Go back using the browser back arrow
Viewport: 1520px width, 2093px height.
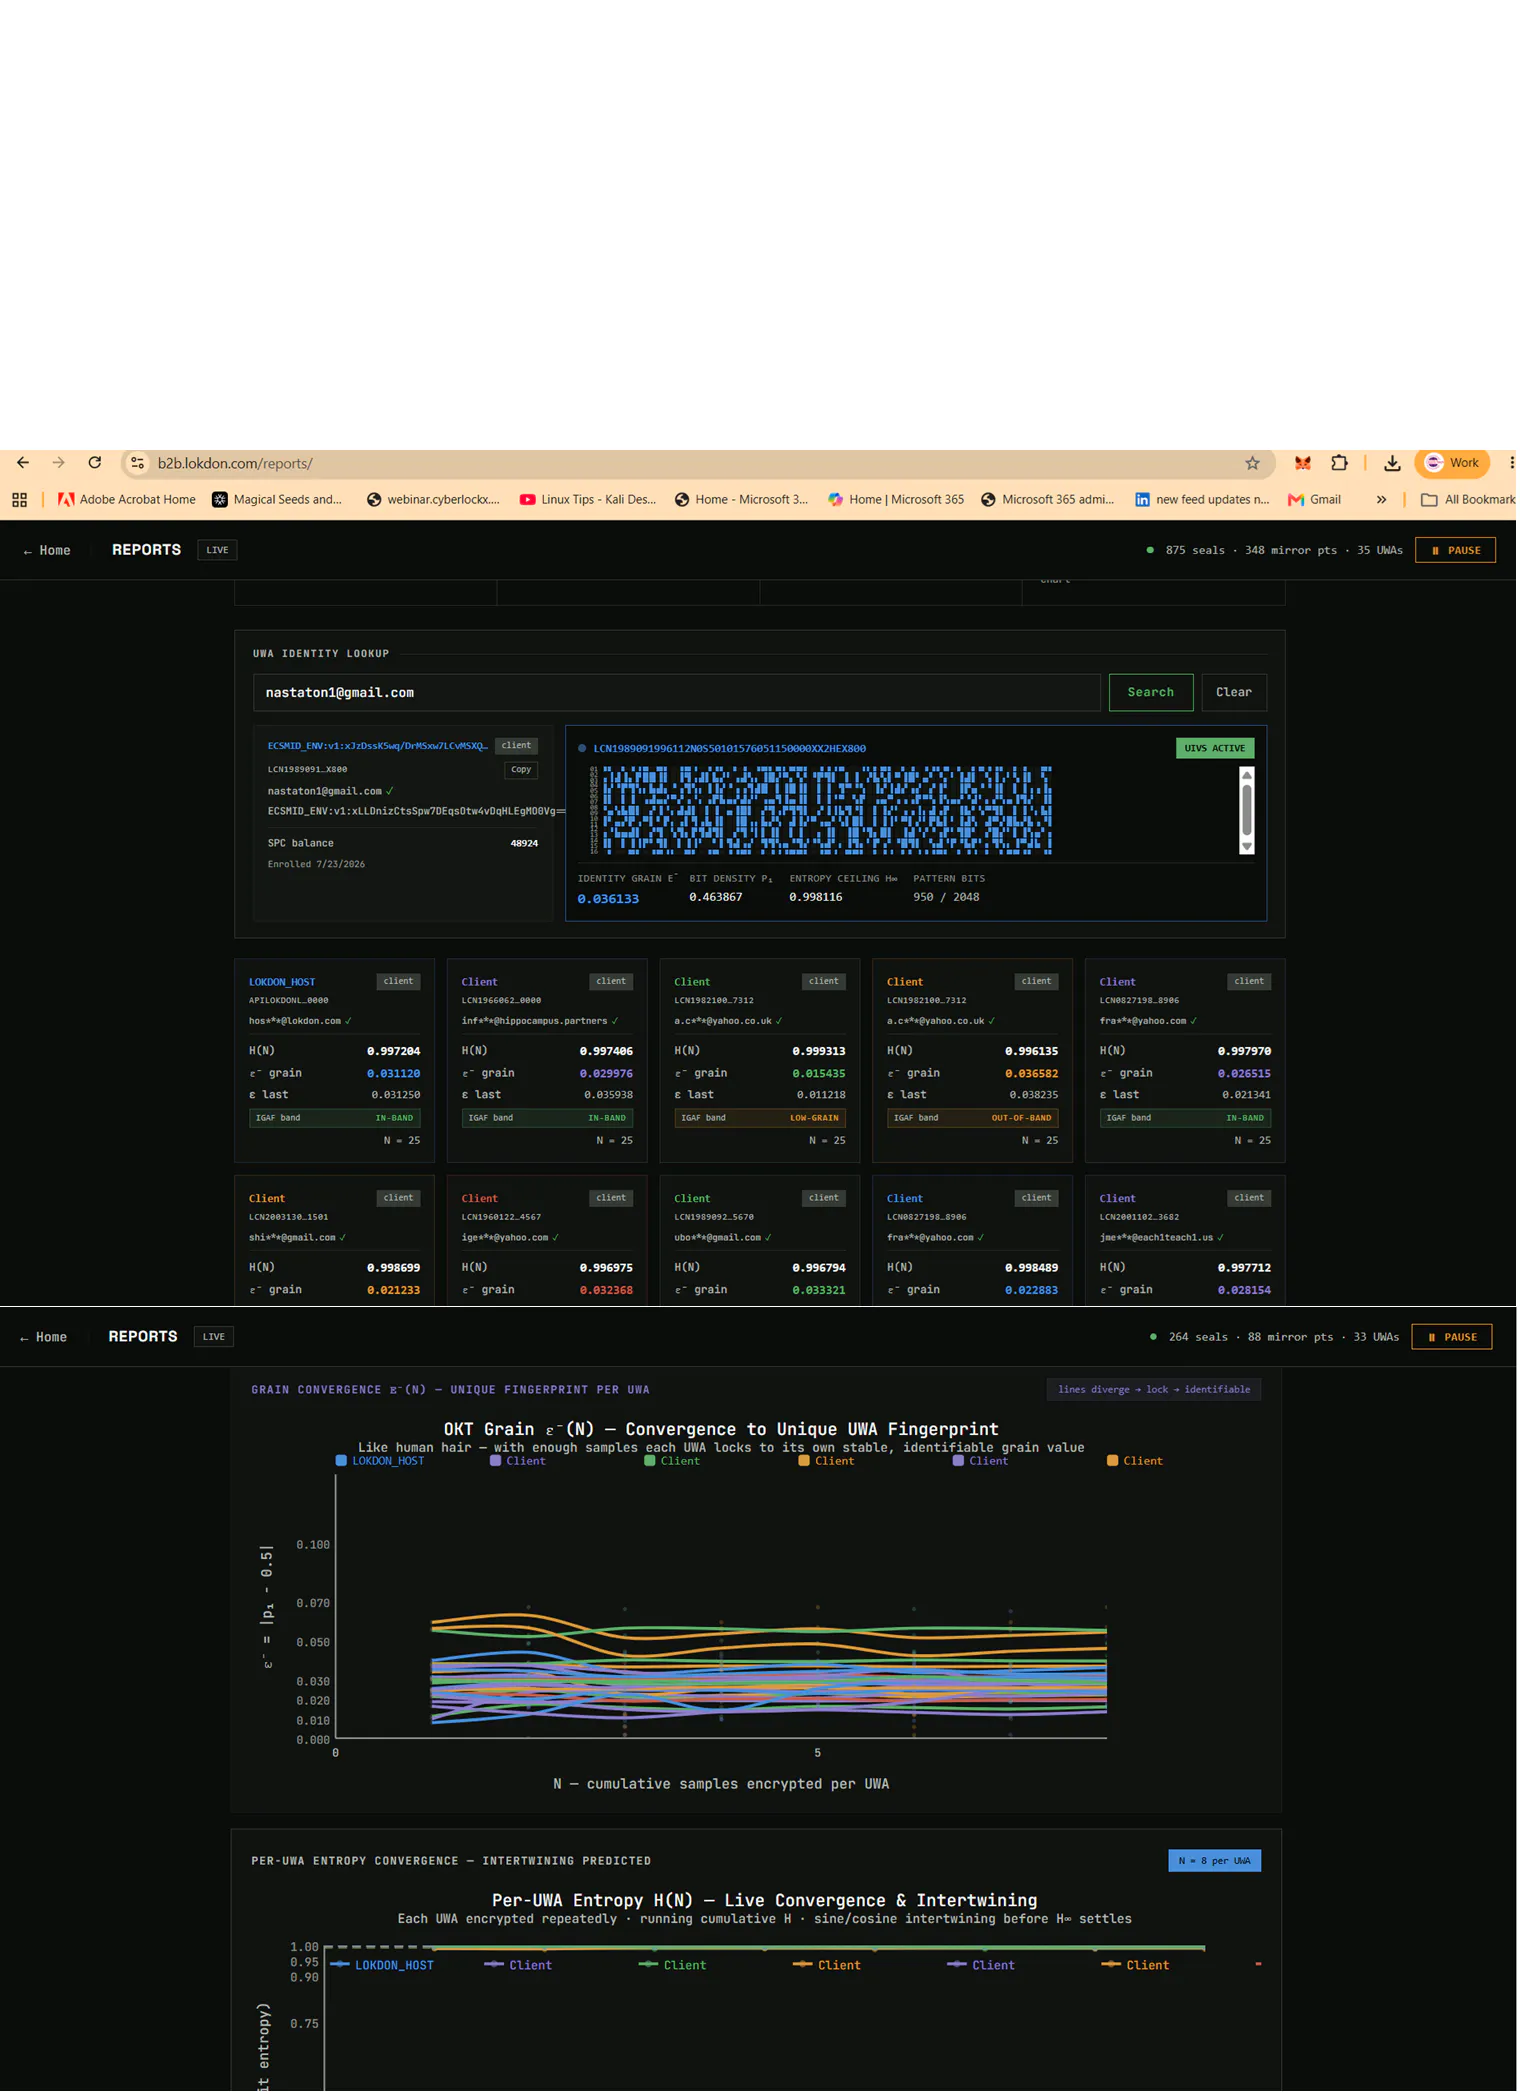[x=23, y=463]
